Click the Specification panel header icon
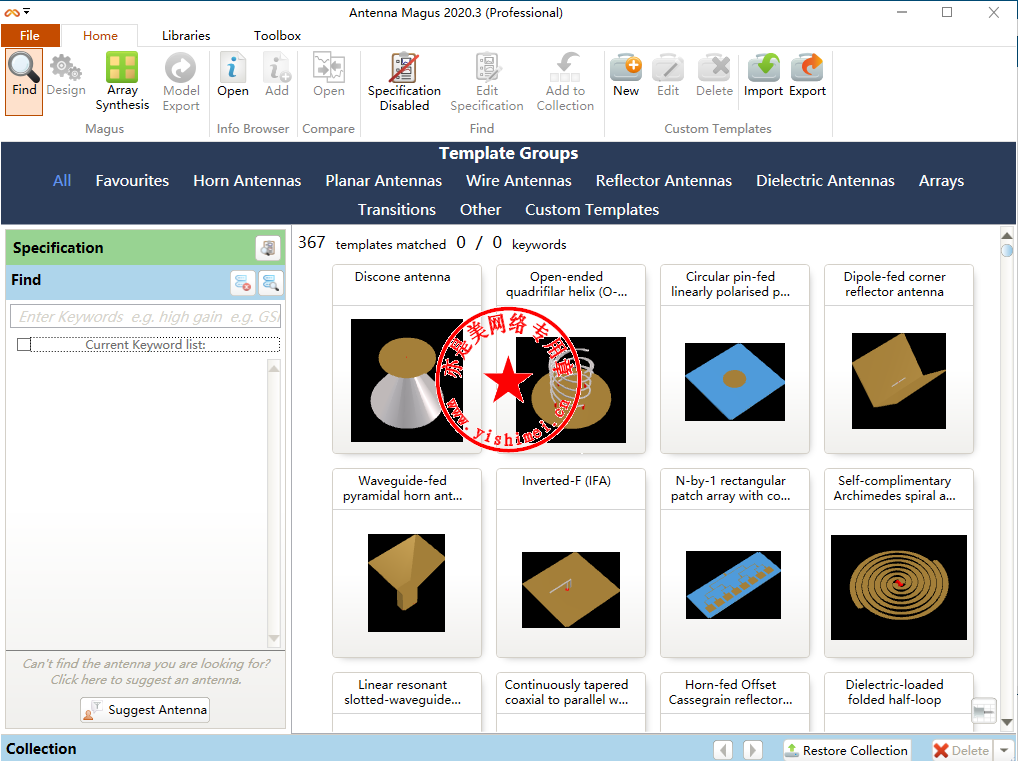The image size is (1018, 761). click(267, 248)
